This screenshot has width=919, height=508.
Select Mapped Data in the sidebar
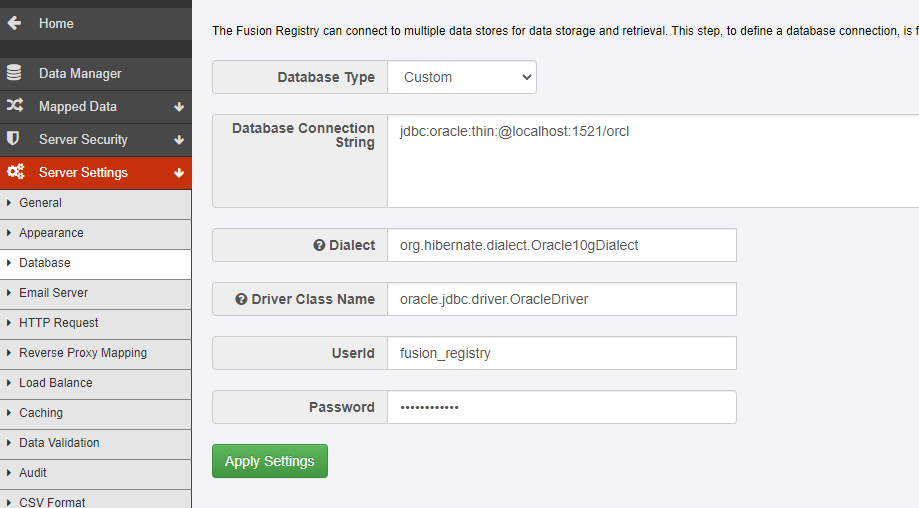[96, 107]
